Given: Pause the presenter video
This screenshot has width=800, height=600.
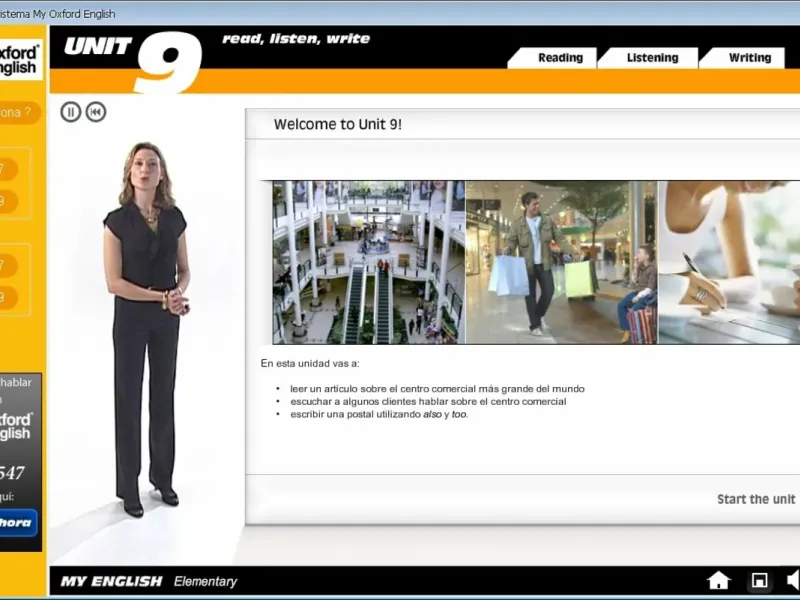Looking at the screenshot, I should [x=70, y=112].
